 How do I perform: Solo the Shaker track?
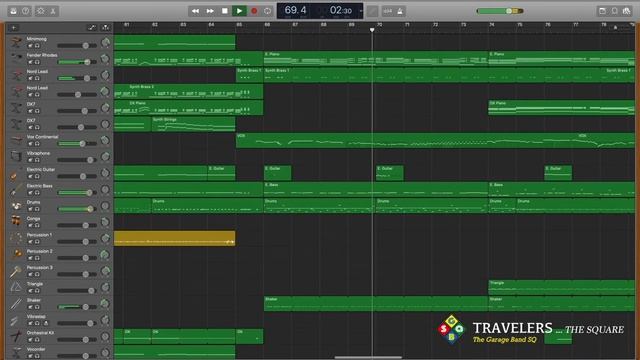pyautogui.click(x=37, y=307)
